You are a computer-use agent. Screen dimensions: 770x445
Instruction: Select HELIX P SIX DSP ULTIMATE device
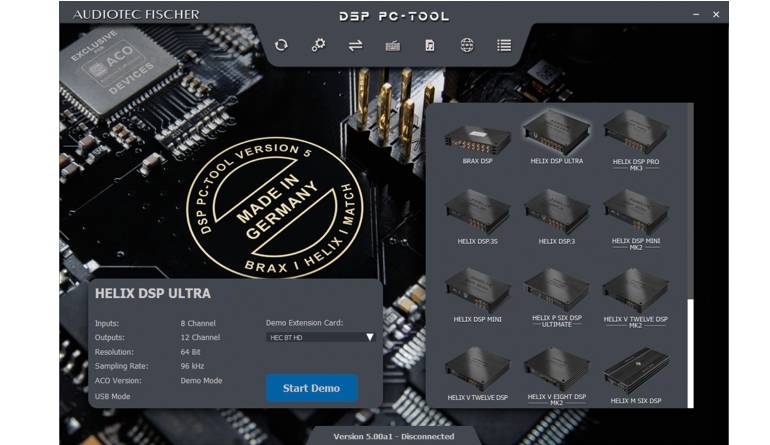click(556, 298)
